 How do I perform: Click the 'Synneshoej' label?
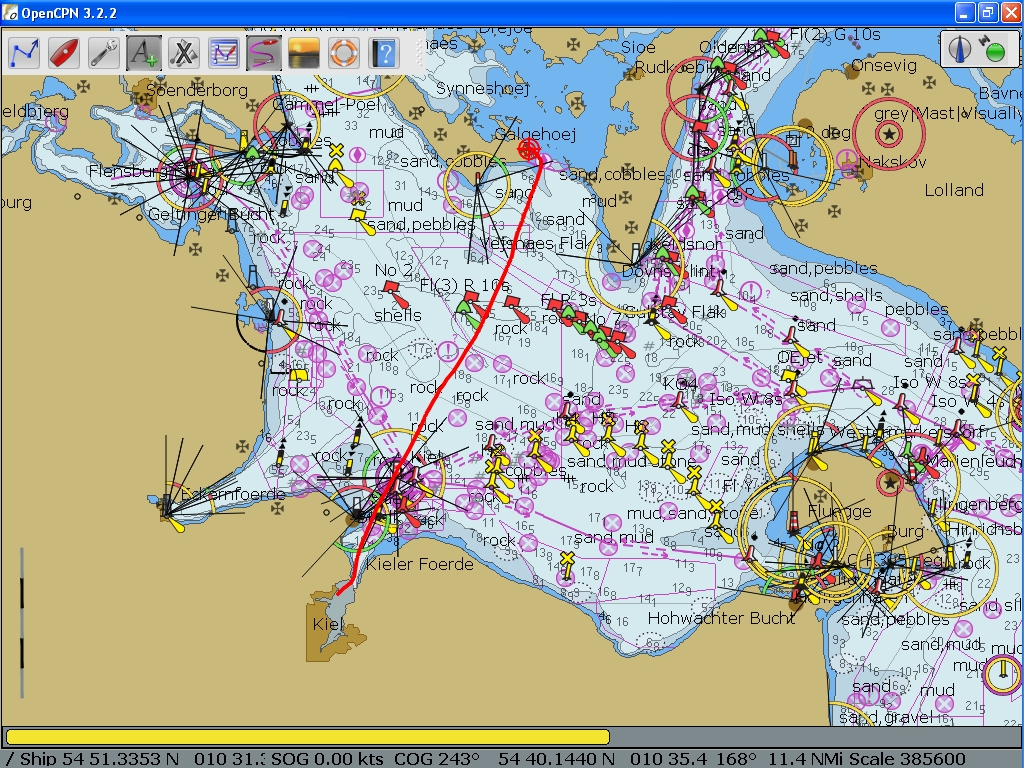point(483,88)
